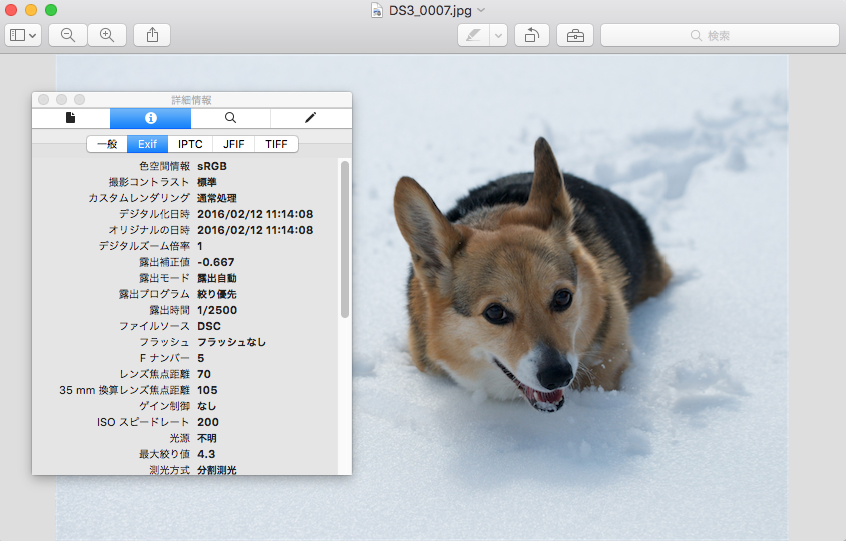This screenshot has height=541, width=846.
Task: Open the annotations pencil inspector tab
Action: click(310, 118)
